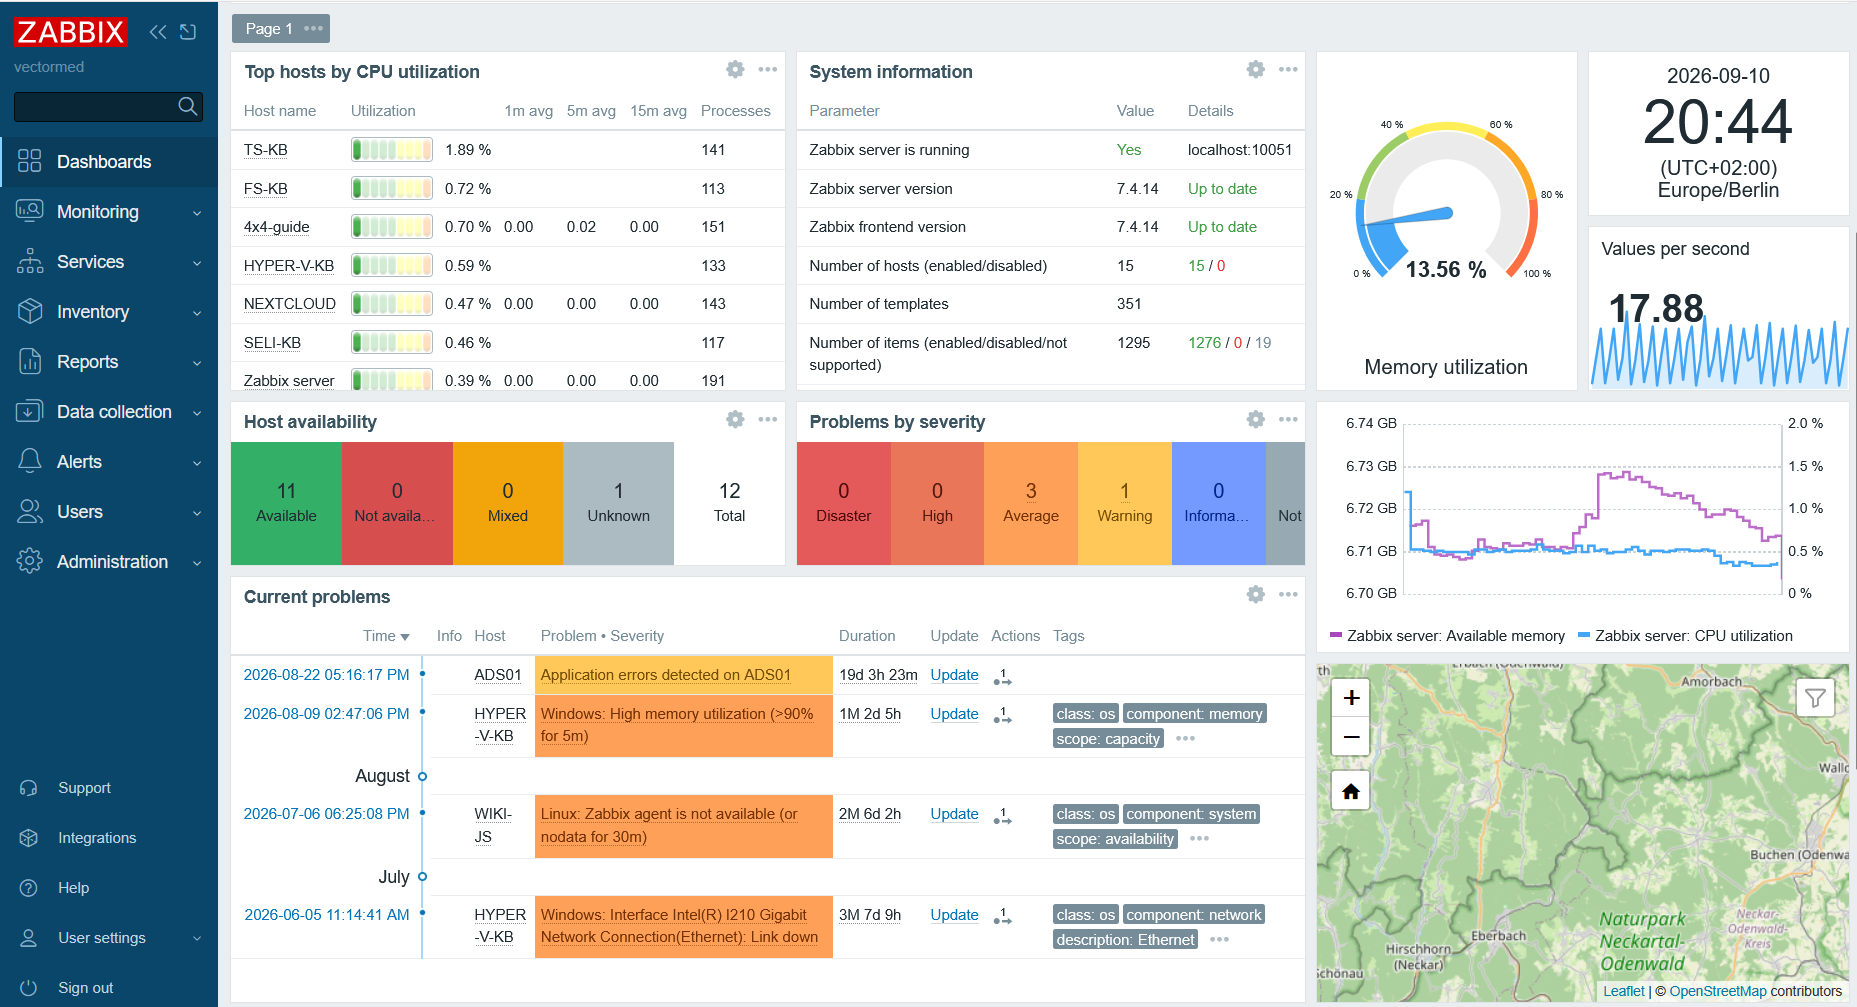Viewport: 1857px width, 1007px height.
Task: Open actions icon for ADS01 problem
Action: tap(1002, 677)
